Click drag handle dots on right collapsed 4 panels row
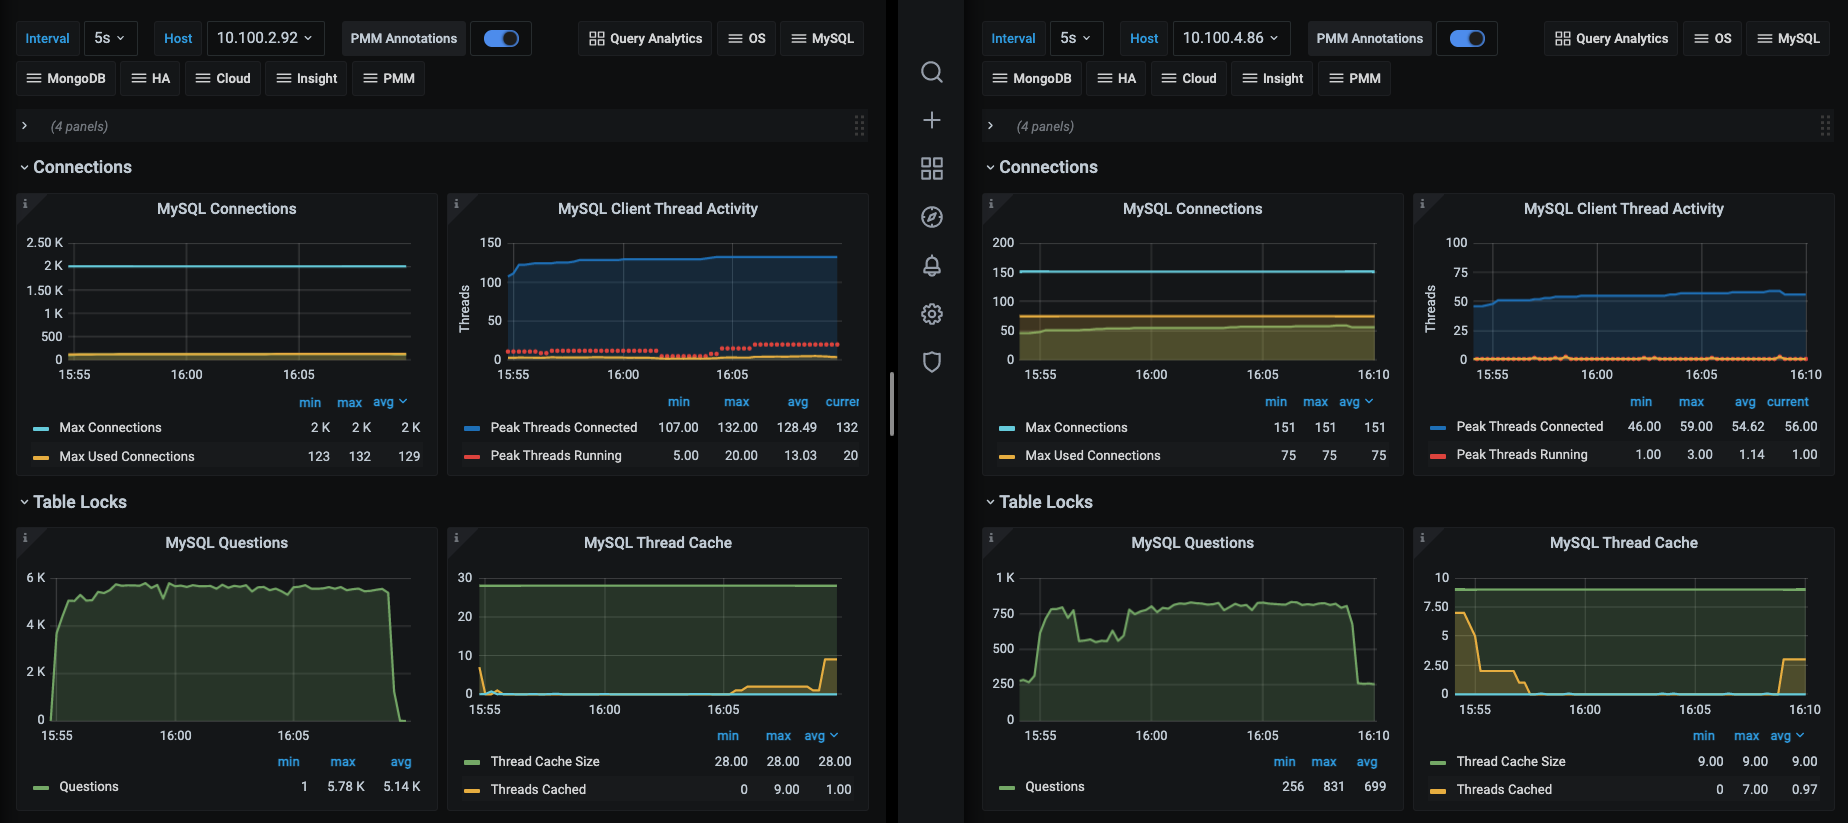This screenshot has height=823, width=1848. 1825,126
